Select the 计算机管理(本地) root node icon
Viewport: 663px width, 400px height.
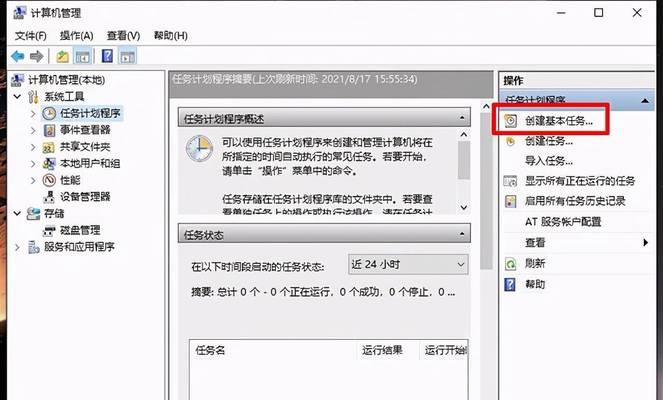coord(17,80)
